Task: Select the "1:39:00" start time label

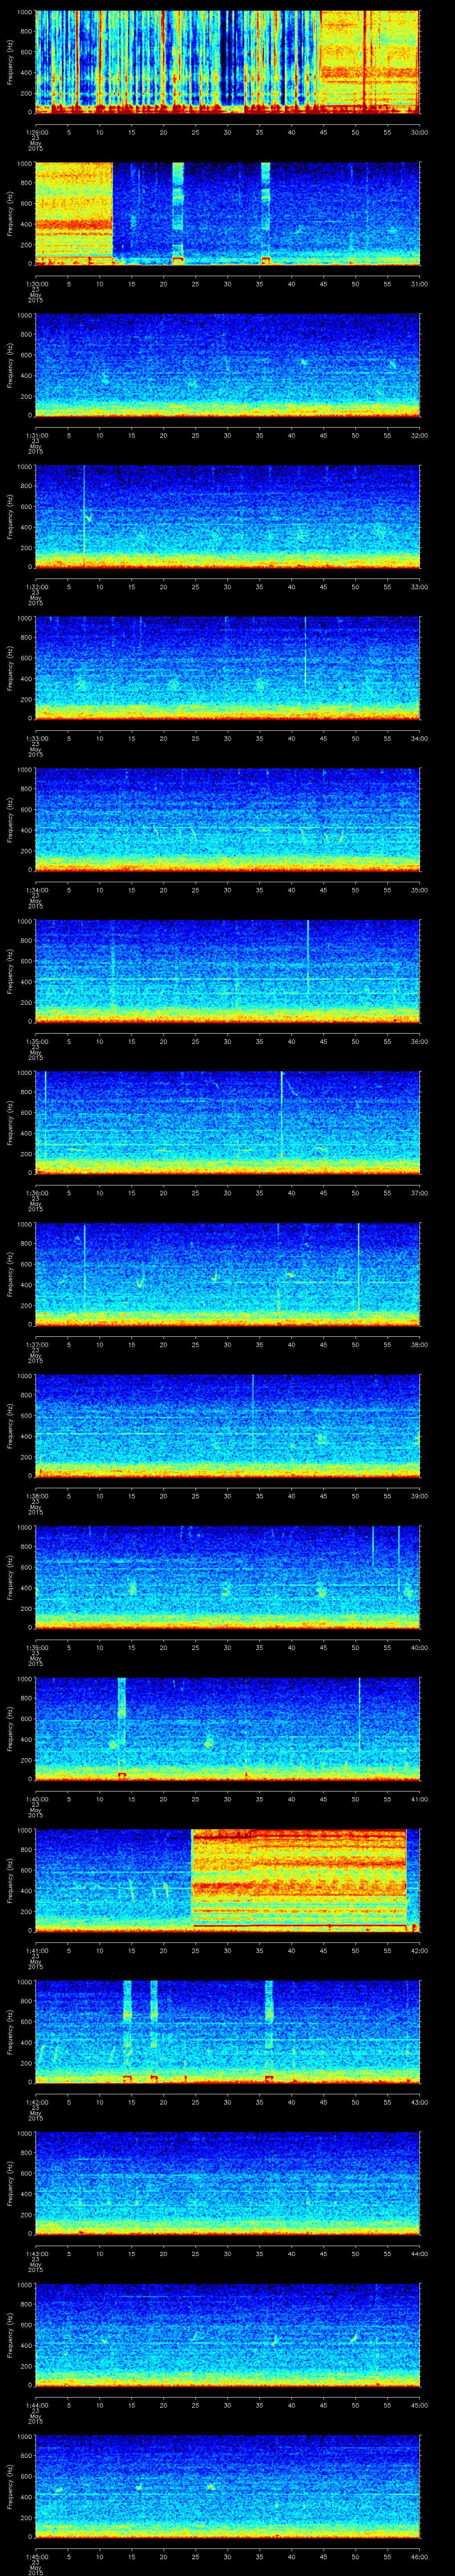Action: [x=37, y=1649]
